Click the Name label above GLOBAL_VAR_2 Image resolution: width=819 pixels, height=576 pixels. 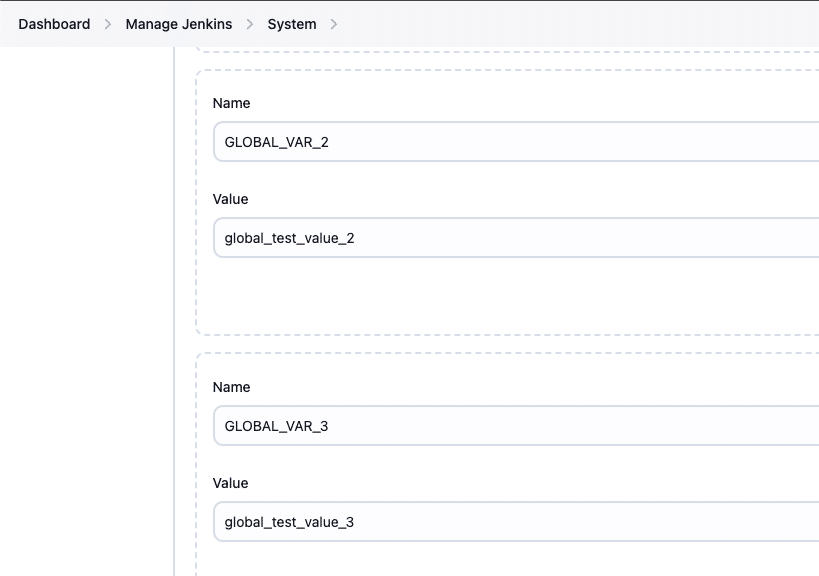231,103
